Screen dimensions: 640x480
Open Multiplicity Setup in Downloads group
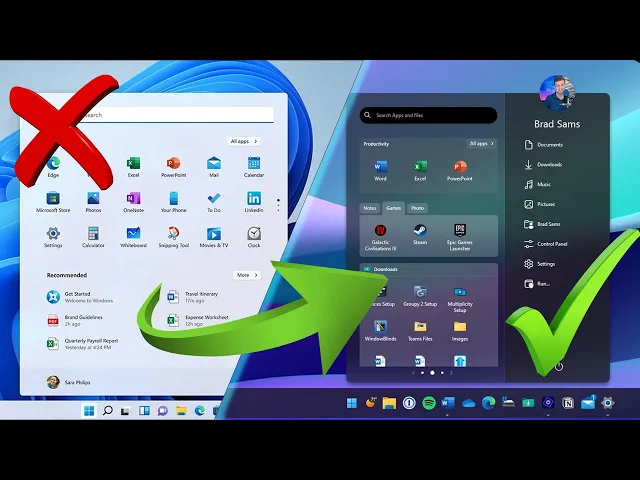coord(460,299)
